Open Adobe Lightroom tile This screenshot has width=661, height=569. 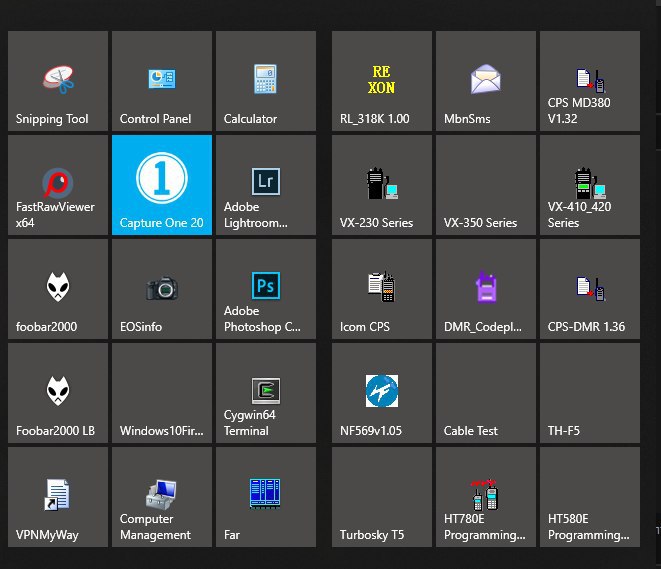[x=266, y=185]
